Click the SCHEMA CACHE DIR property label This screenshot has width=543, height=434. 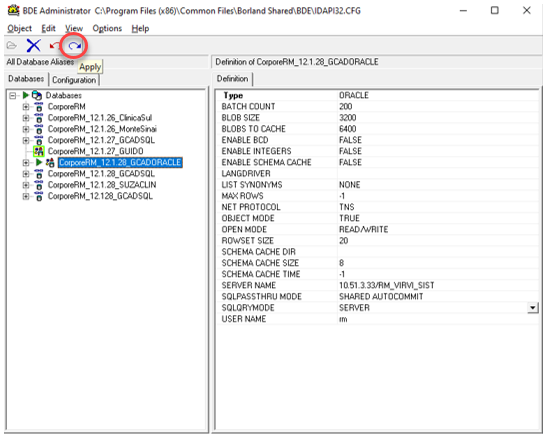pyautogui.click(x=259, y=252)
